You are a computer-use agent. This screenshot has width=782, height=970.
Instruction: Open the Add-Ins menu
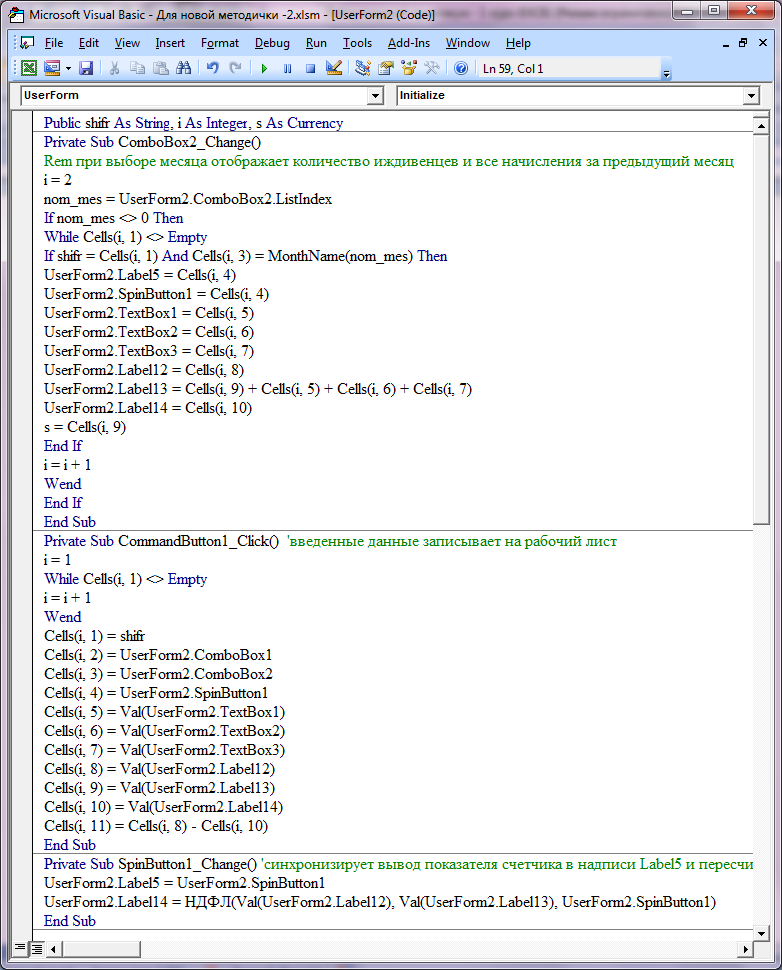[x=408, y=43]
